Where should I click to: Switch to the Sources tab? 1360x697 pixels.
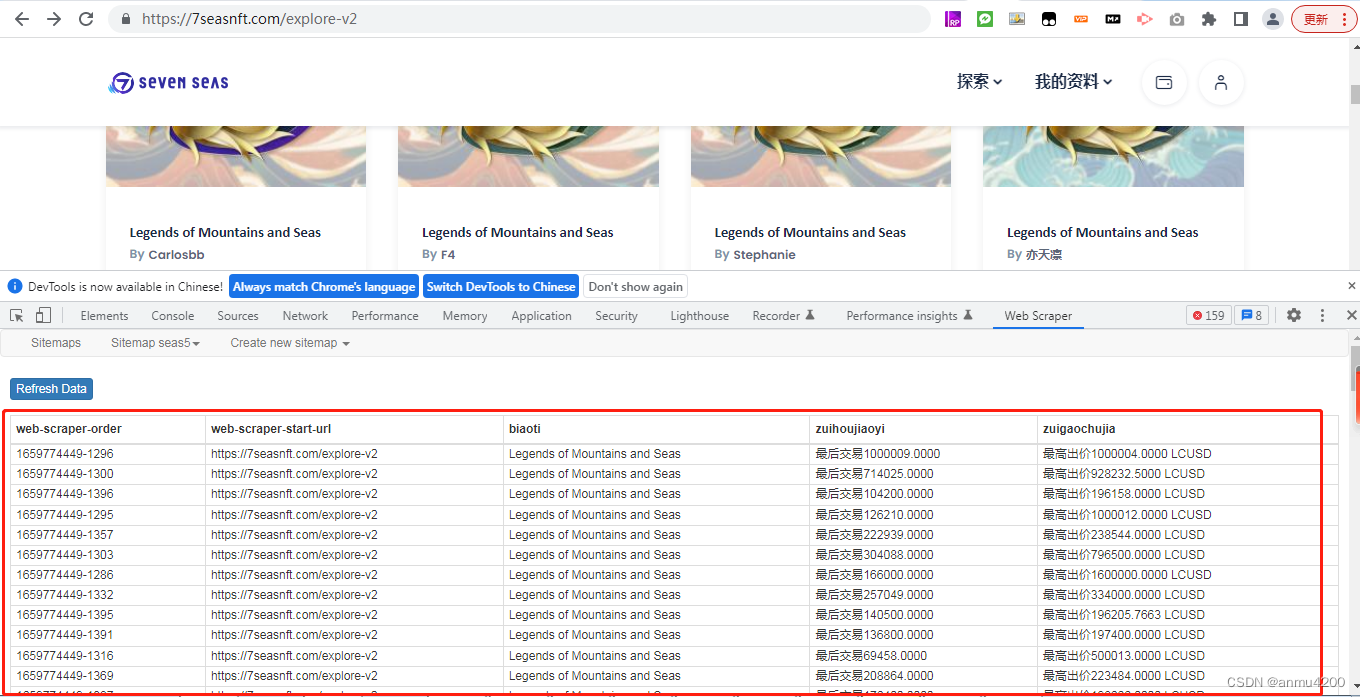[x=238, y=315]
